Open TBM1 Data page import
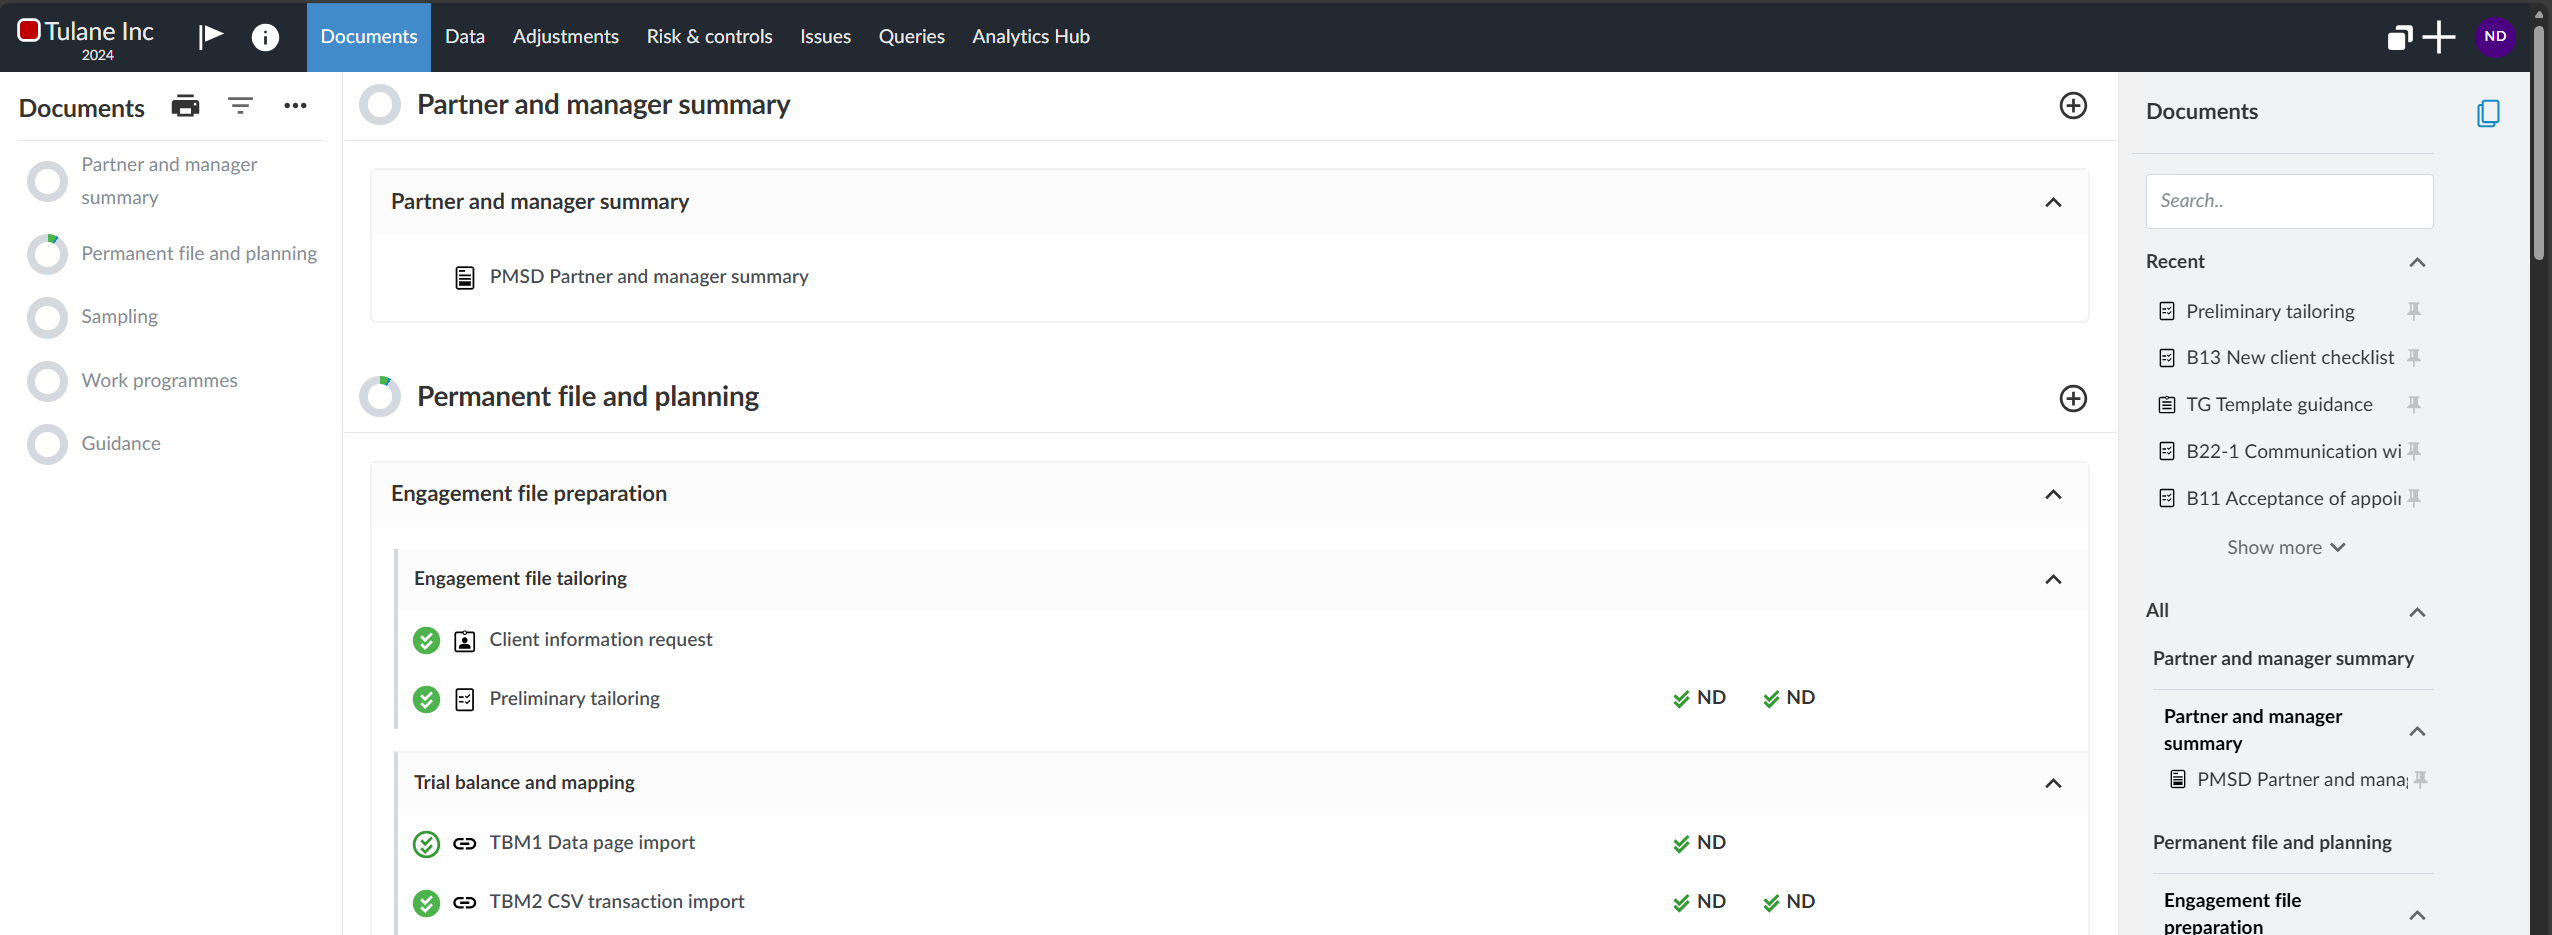The width and height of the screenshot is (2552, 935). coord(592,843)
